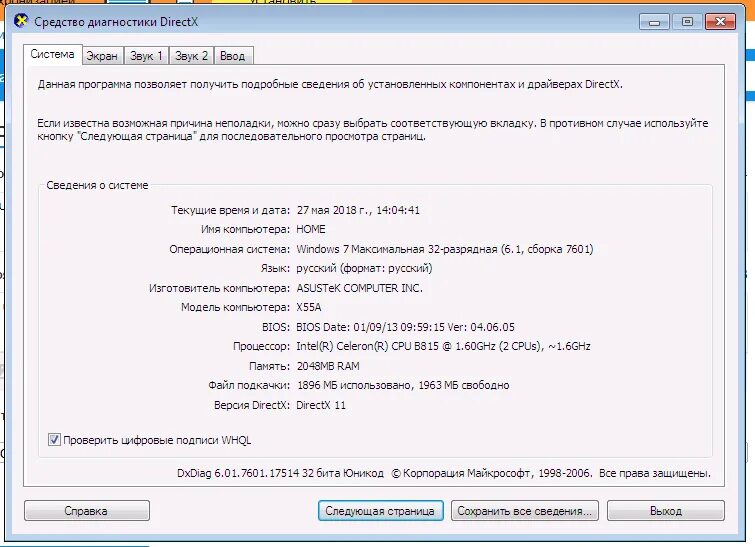Click the Выход button
This screenshot has height=547, width=755.
665,510
